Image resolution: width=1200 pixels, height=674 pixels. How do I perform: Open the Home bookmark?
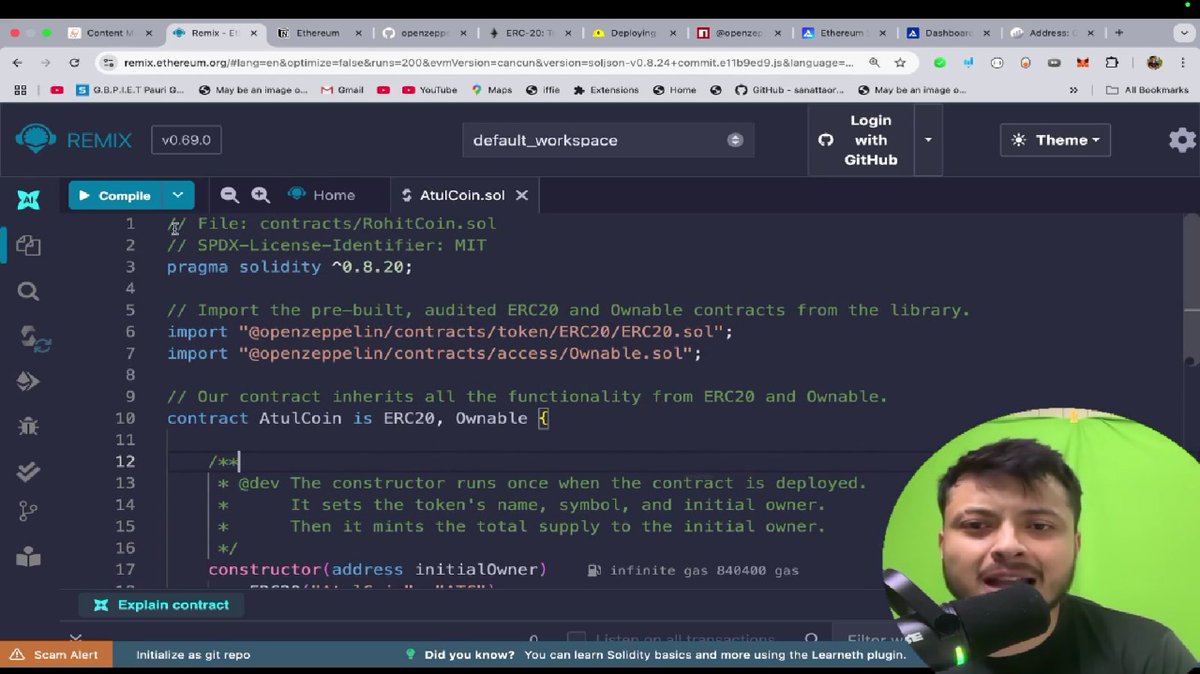673,90
